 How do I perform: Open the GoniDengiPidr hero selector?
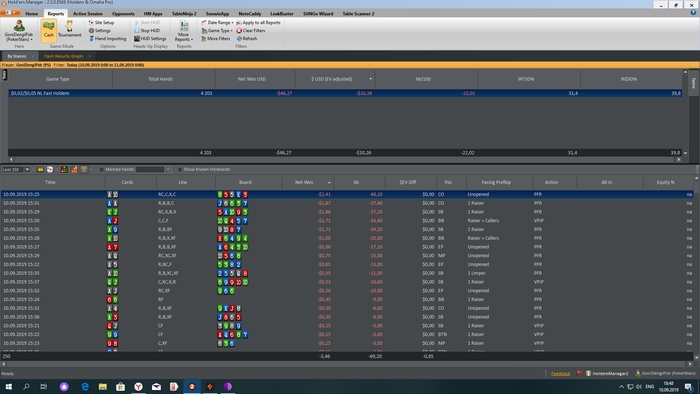[x=19, y=30]
